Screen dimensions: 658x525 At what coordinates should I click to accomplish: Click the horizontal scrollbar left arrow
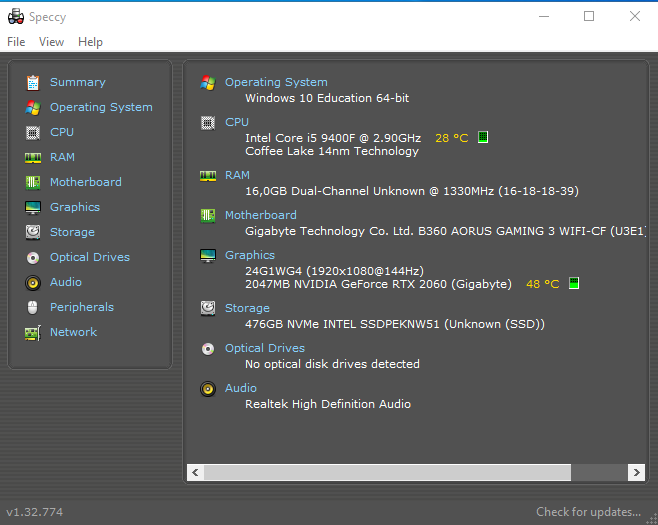click(x=196, y=473)
